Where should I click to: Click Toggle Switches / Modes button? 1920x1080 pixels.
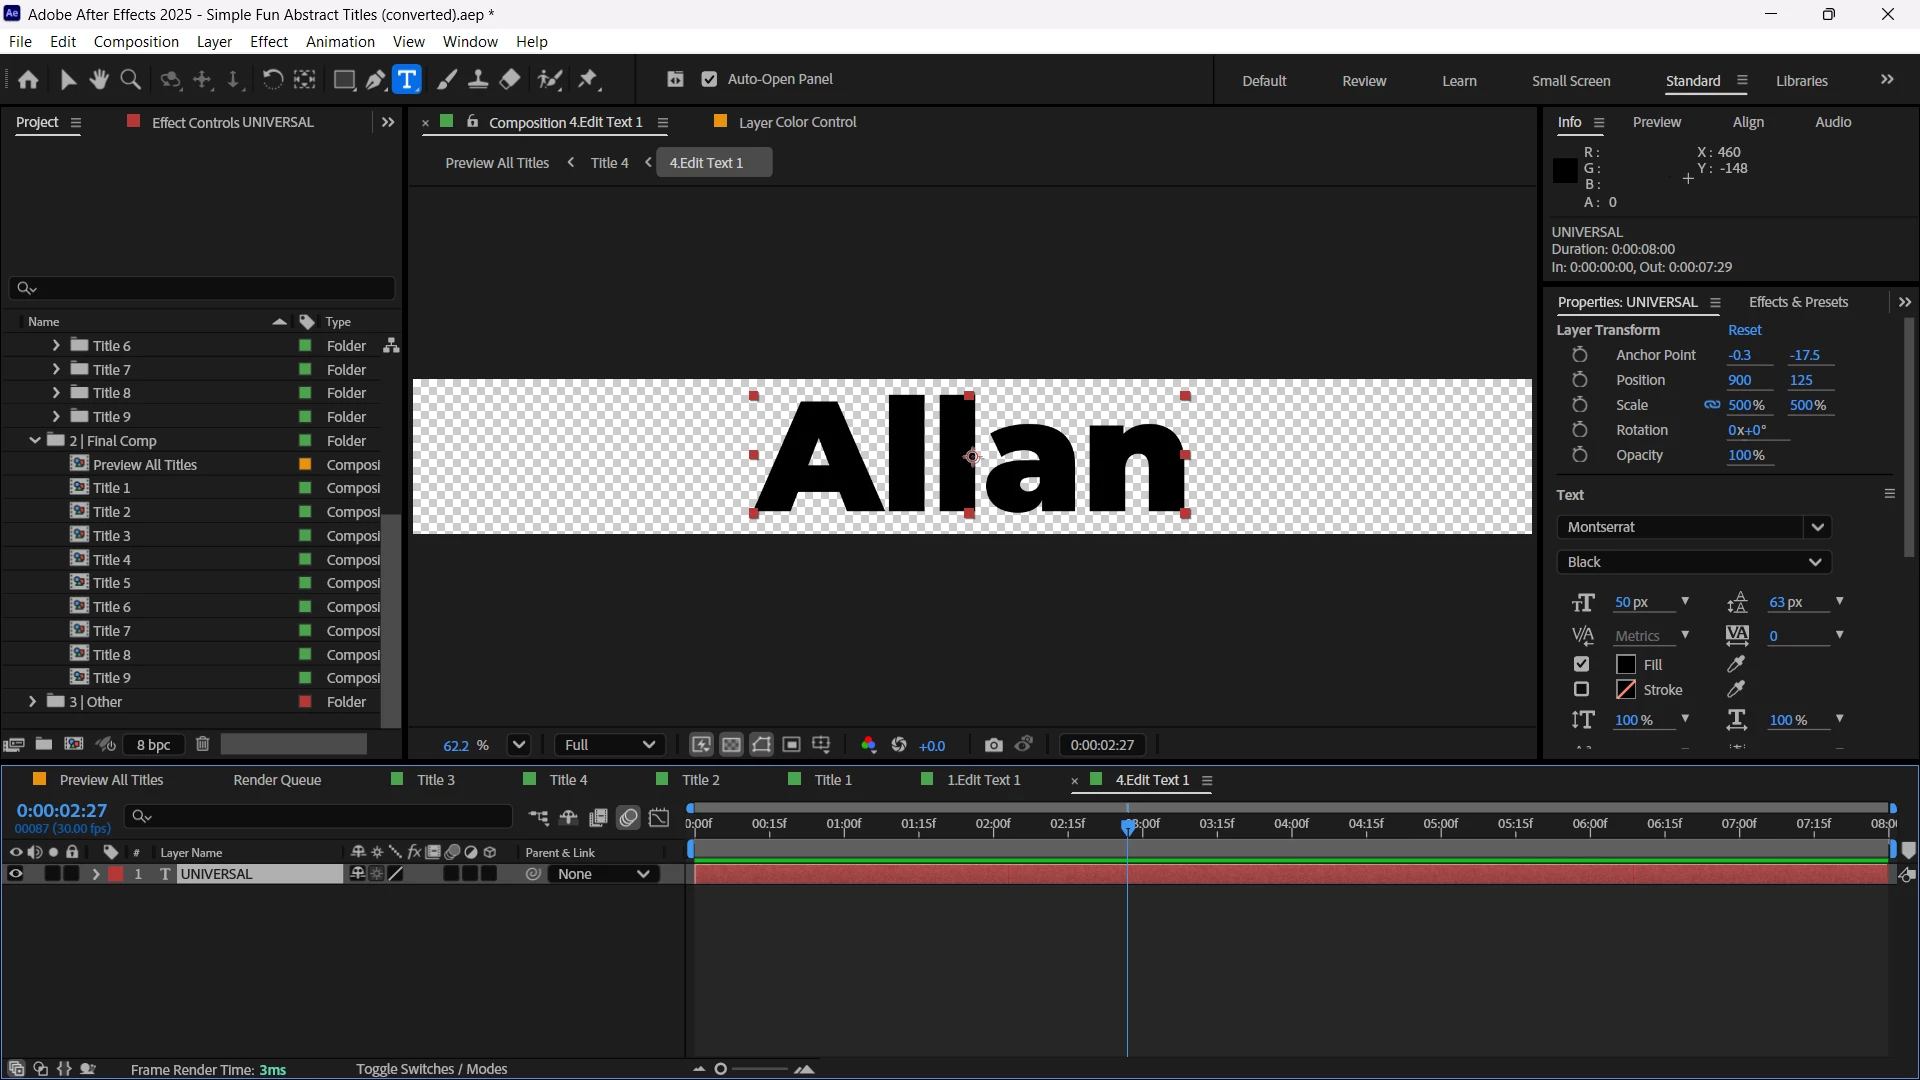[431, 1069]
